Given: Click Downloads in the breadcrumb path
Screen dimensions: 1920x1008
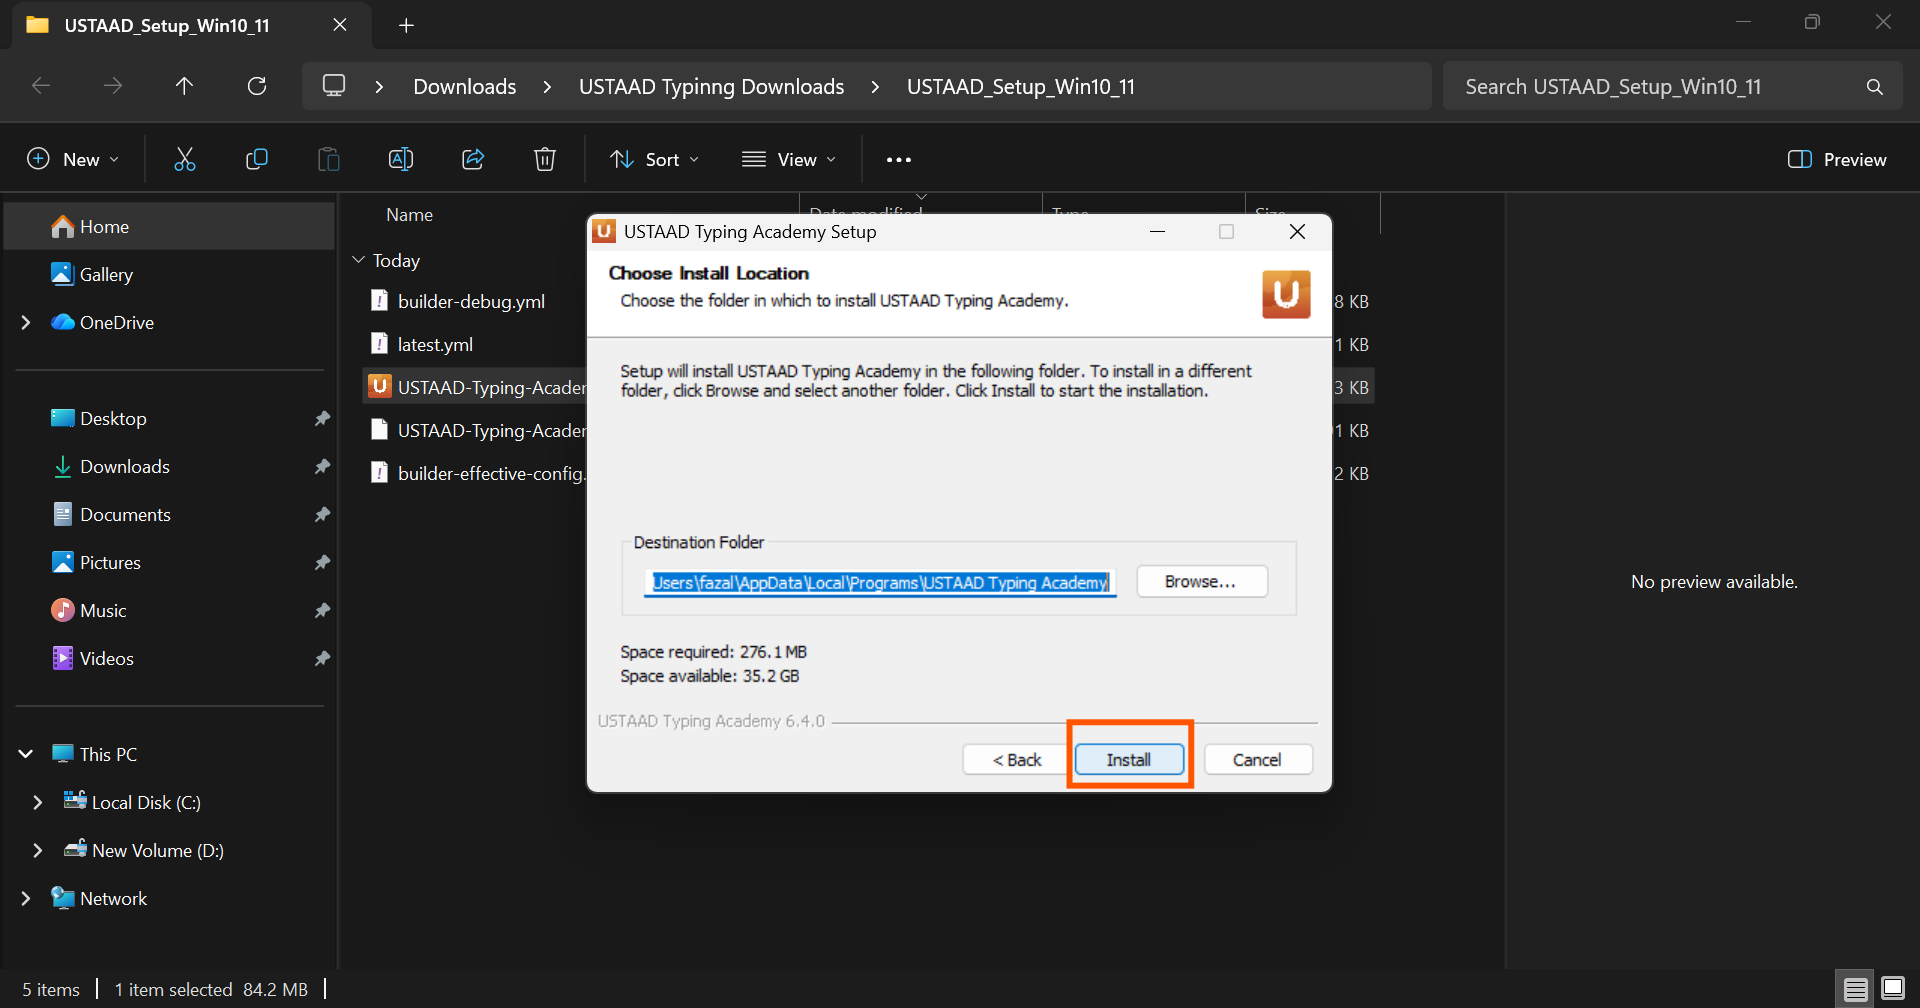Looking at the screenshot, I should click(x=465, y=87).
